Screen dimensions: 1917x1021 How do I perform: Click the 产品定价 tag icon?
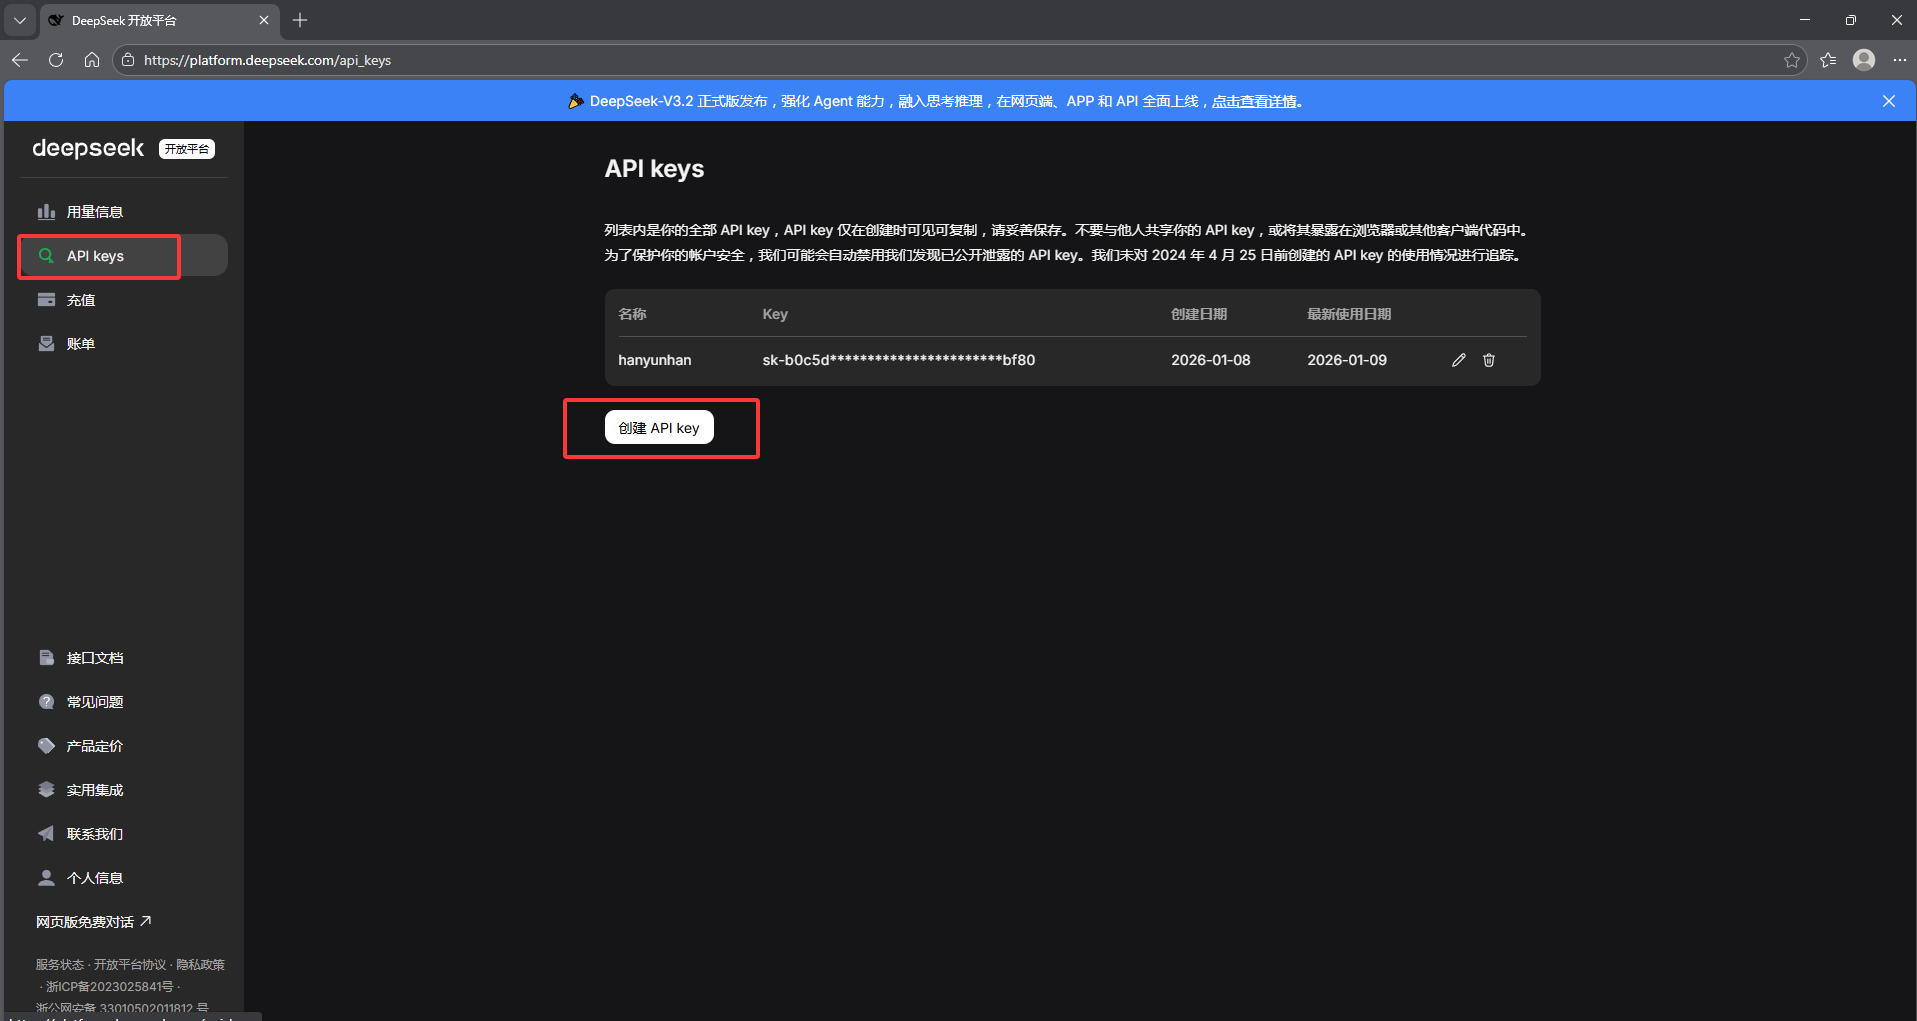[x=46, y=746]
